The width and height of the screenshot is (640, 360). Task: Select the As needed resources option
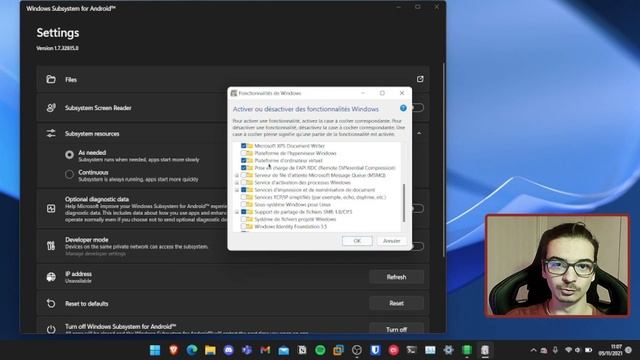click(69, 155)
